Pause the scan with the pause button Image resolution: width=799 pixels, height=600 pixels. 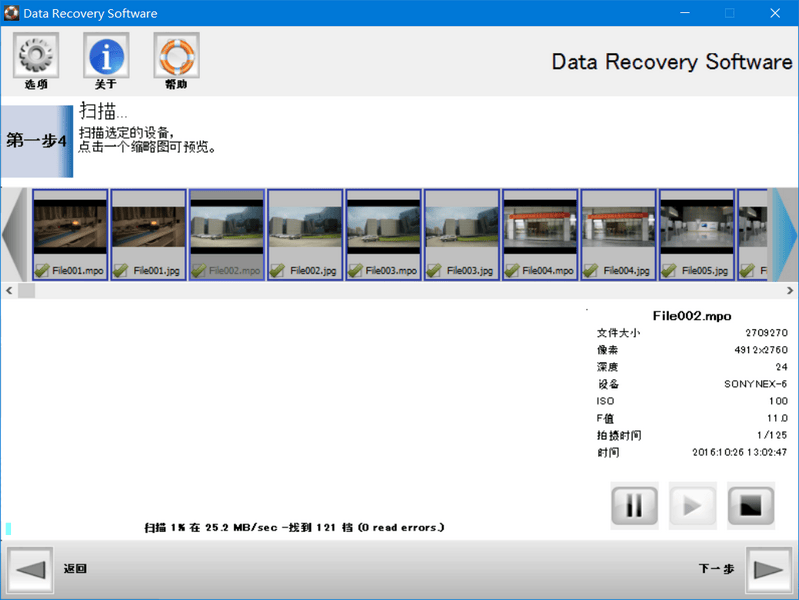click(634, 506)
